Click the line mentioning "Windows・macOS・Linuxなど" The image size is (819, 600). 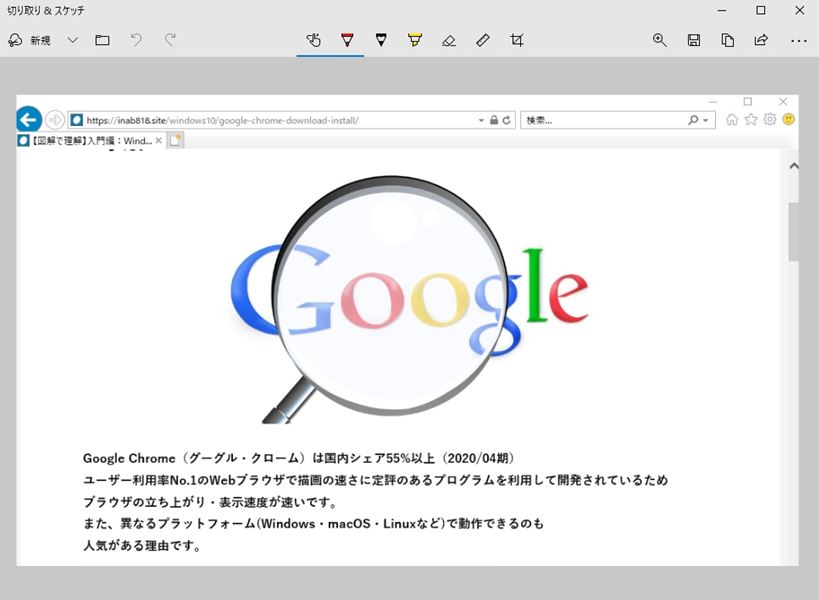point(313,524)
